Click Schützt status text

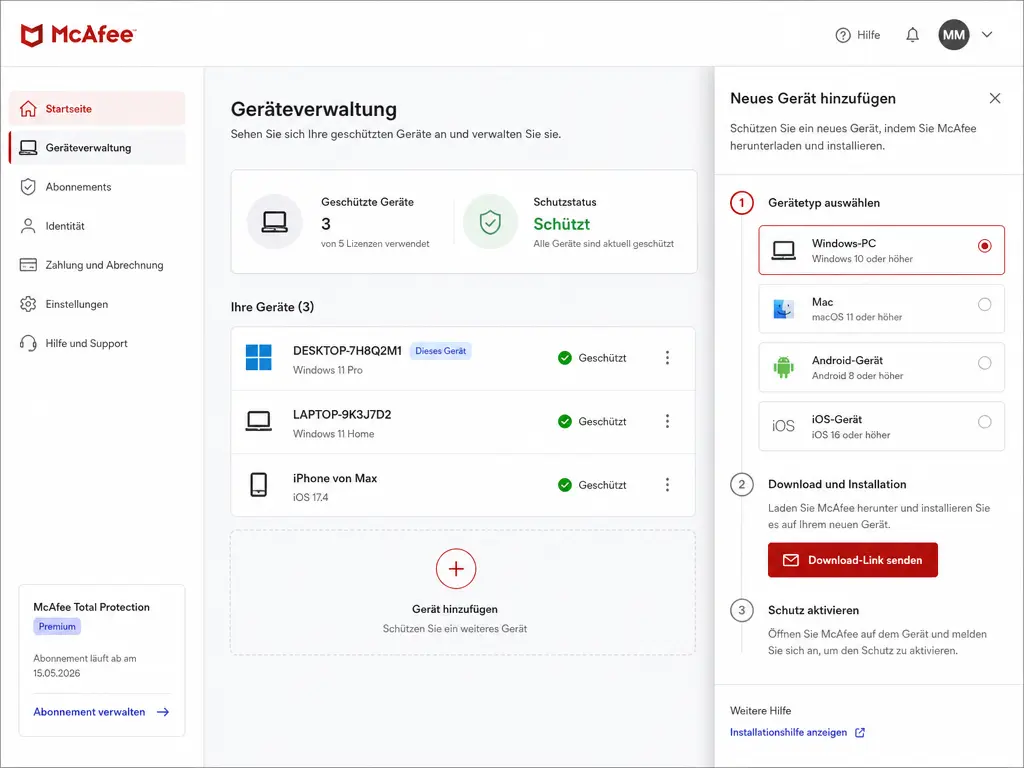pyautogui.click(x=562, y=224)
